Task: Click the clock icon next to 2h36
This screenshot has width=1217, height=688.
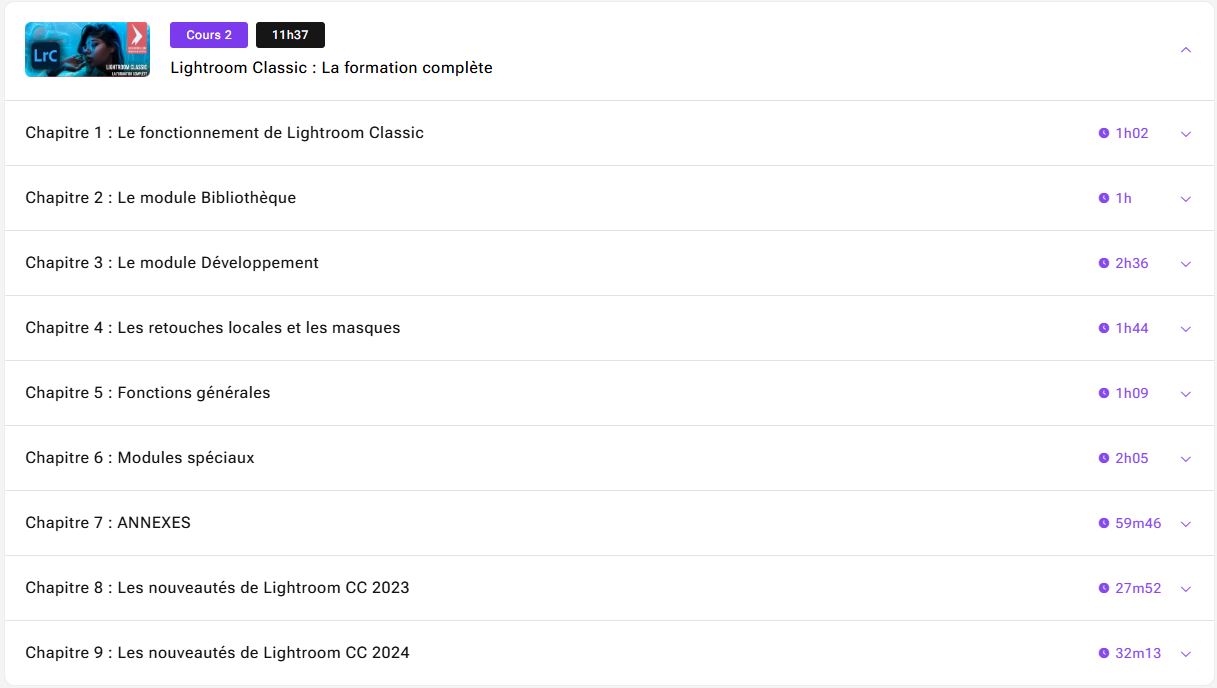Action: (1104, 263)
